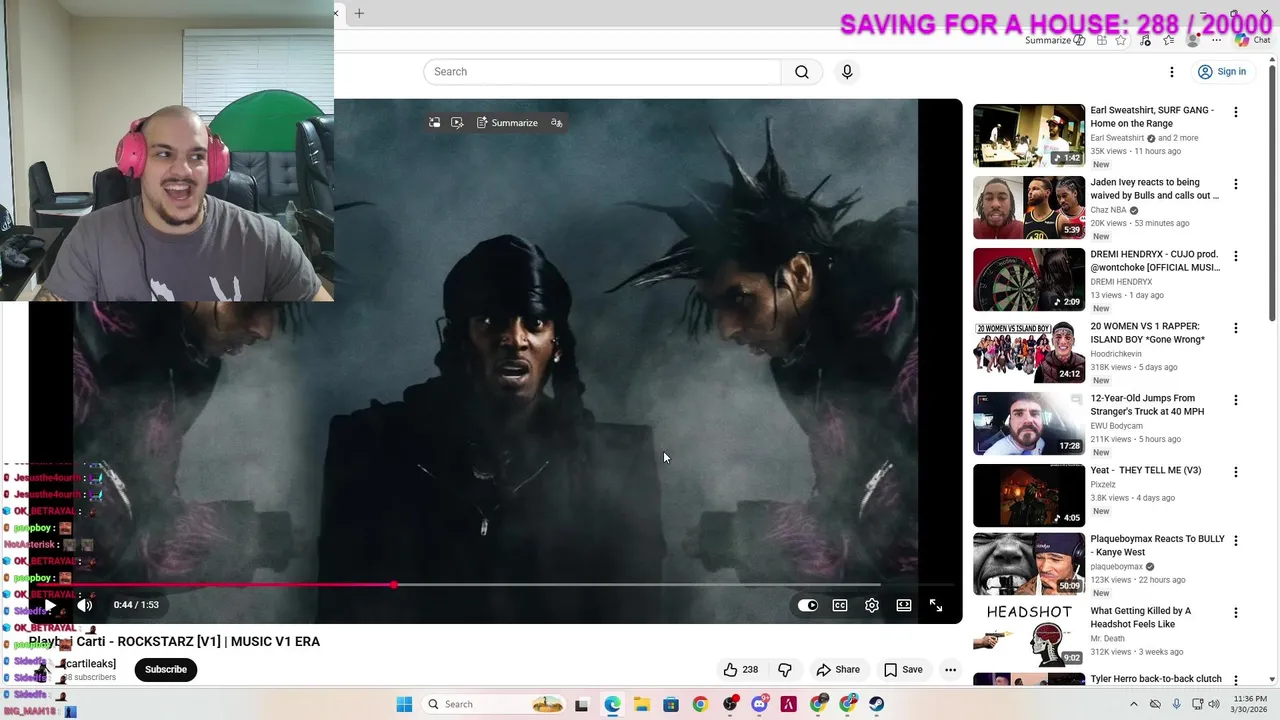Toggle the autoplay switch in the player

807,605
